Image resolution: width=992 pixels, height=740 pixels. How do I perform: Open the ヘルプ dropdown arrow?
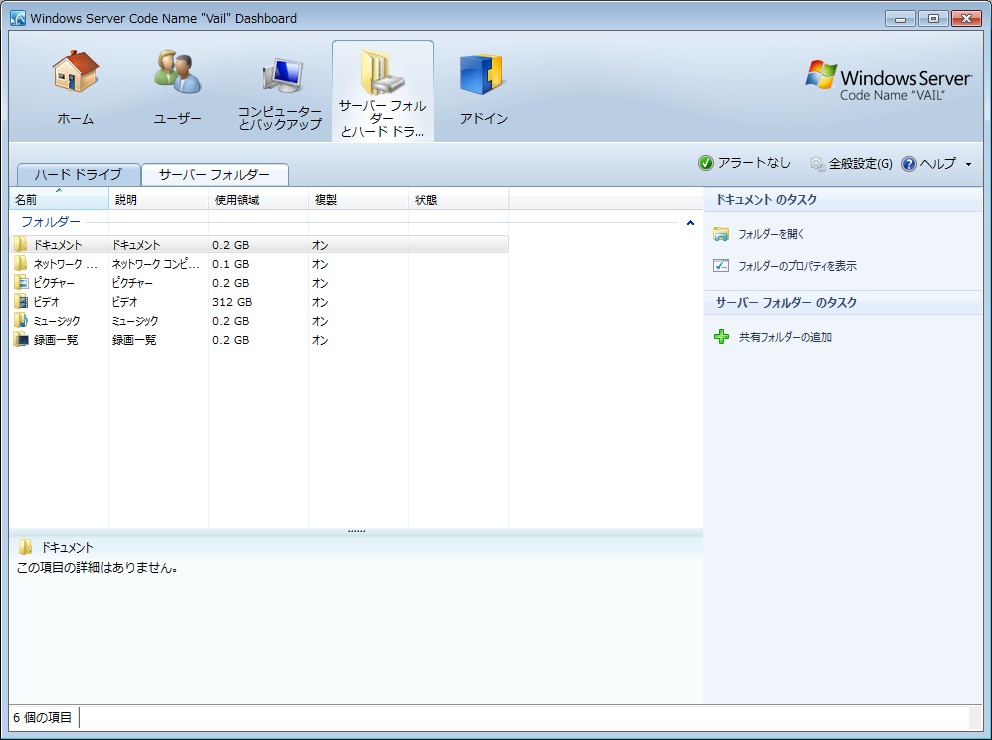(968, 164)
